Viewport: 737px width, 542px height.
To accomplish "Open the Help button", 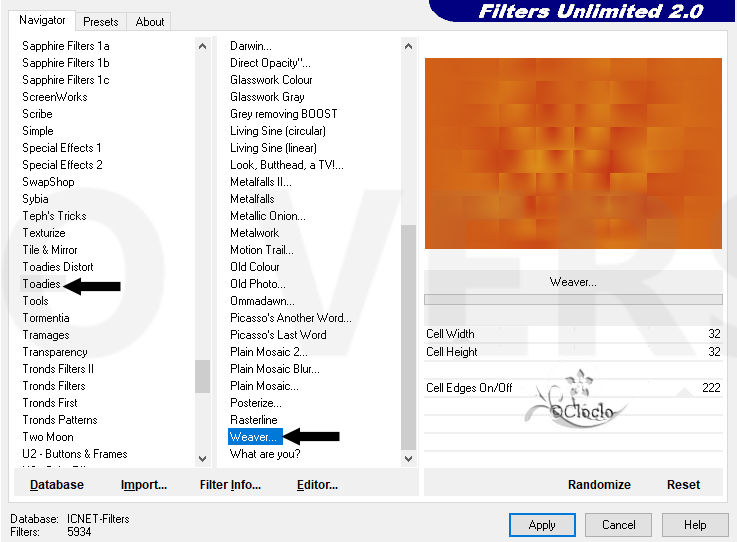I will tap(695, 525).
